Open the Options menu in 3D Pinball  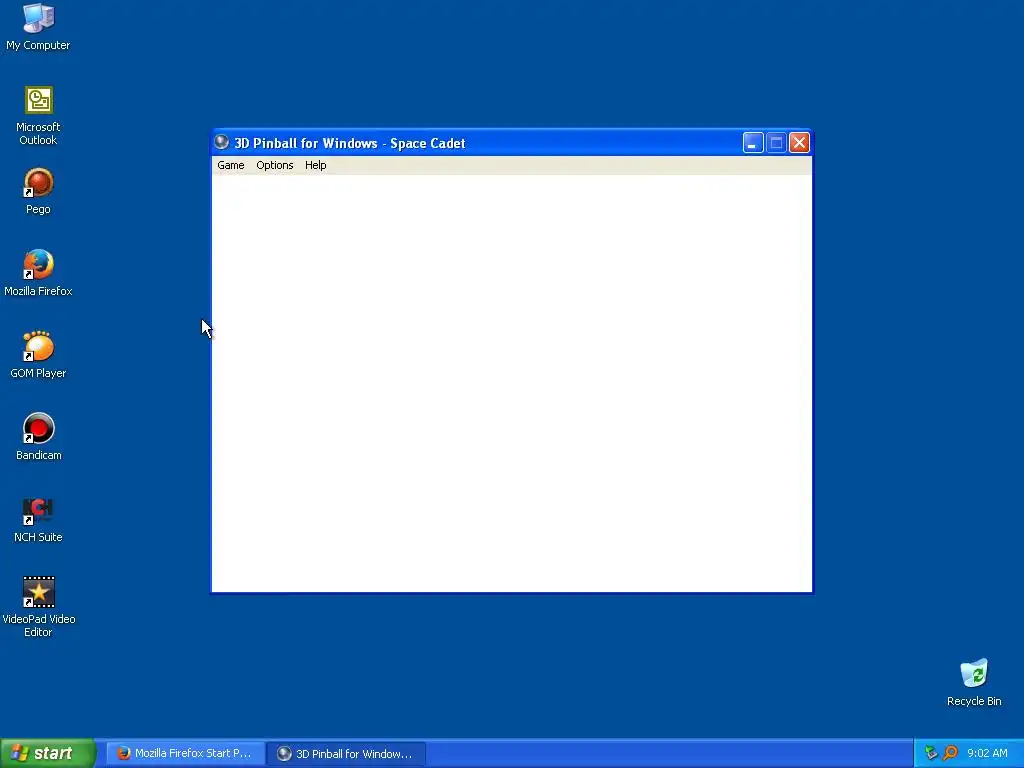tap(274, 165)
